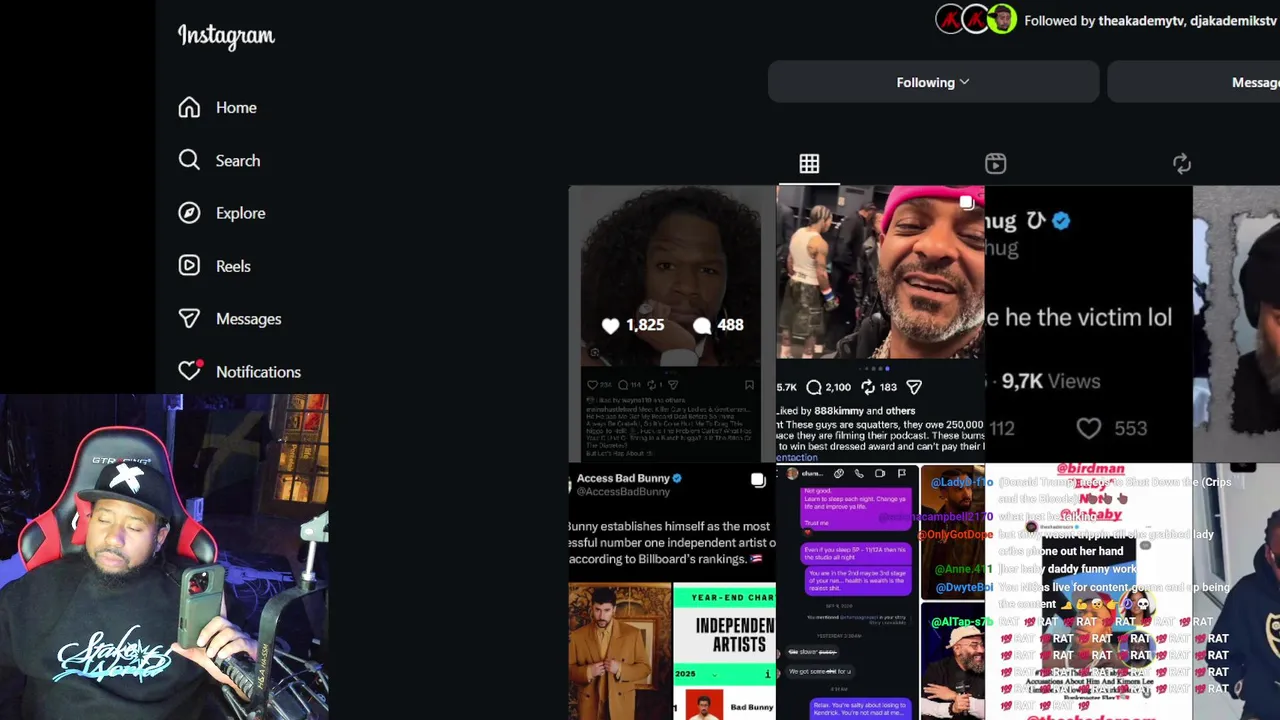The height and width of the screenshot is (720, 1280).
Task: Open Home in the sidebar
Action: [236, 108]
